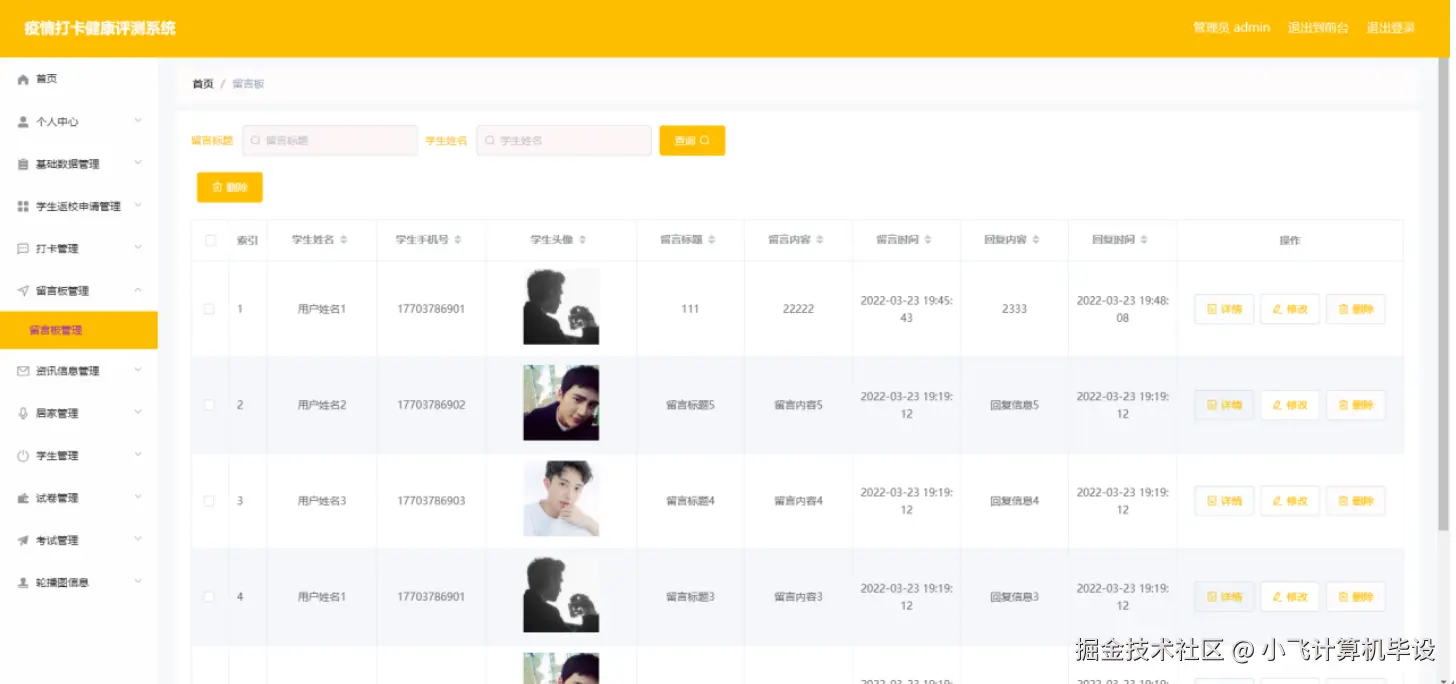Click 删除 for row 留言标题4

(1356, 501)
